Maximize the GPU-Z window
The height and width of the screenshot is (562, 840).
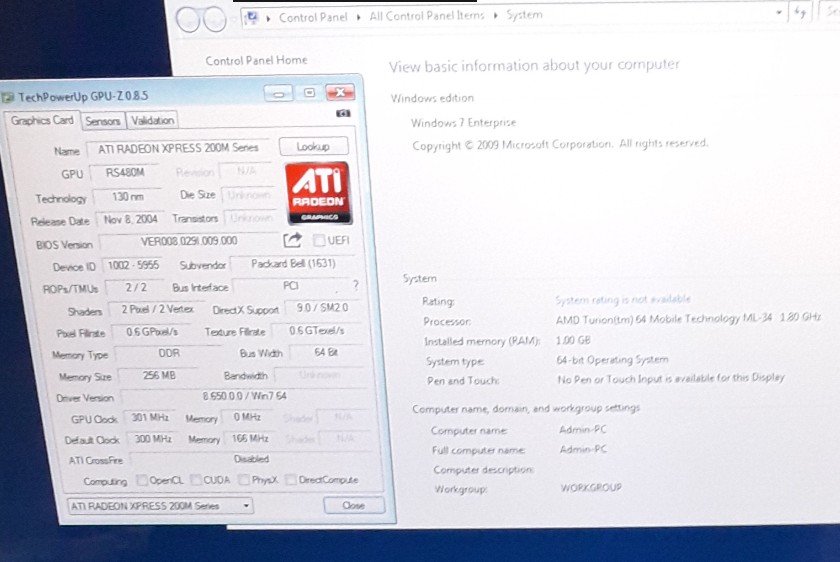click(x=309, y=93)
